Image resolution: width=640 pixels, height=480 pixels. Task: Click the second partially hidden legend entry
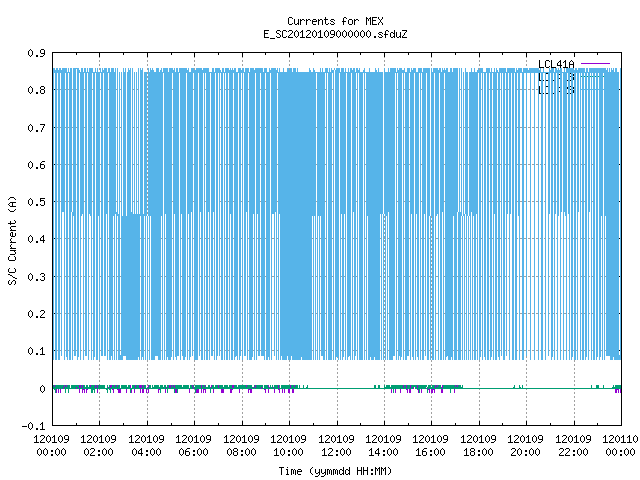[x=556, y=77]
